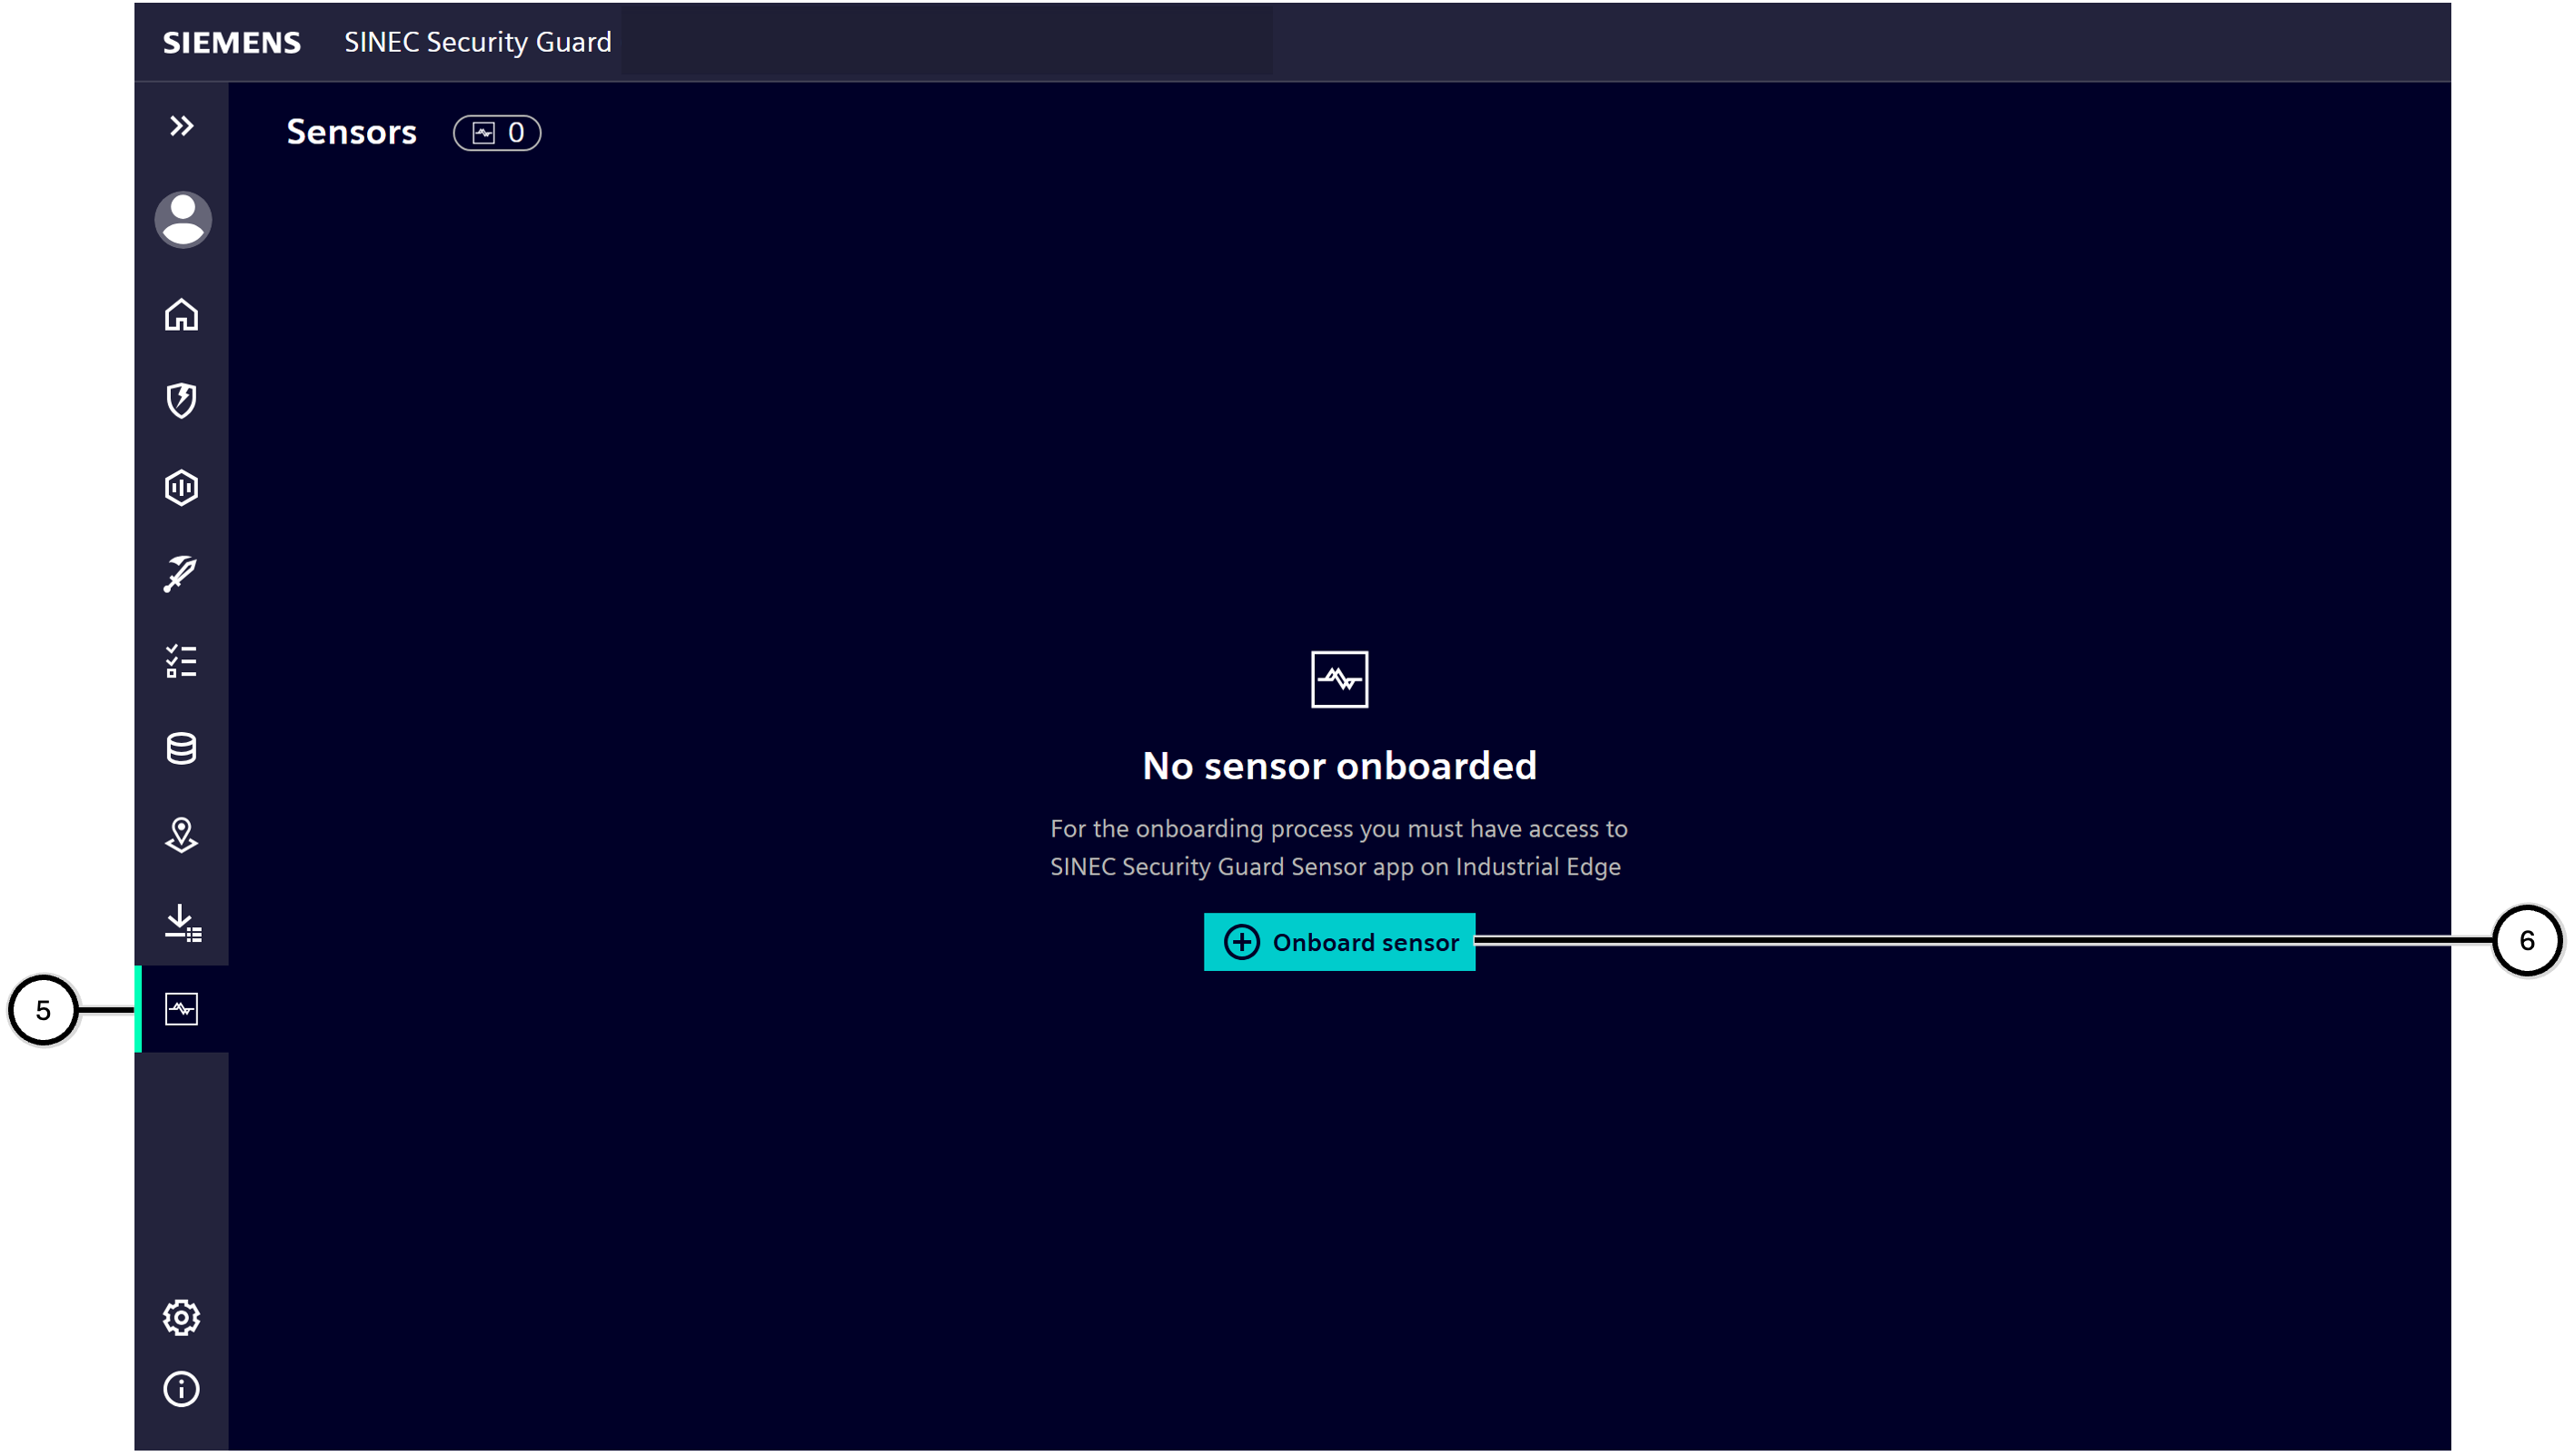
Task: Open the download list icon
Action: (182, 922)
